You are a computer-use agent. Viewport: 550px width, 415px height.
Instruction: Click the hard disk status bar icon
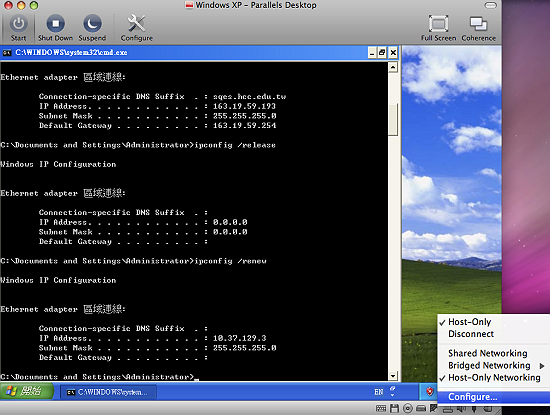tap(421, 408)
